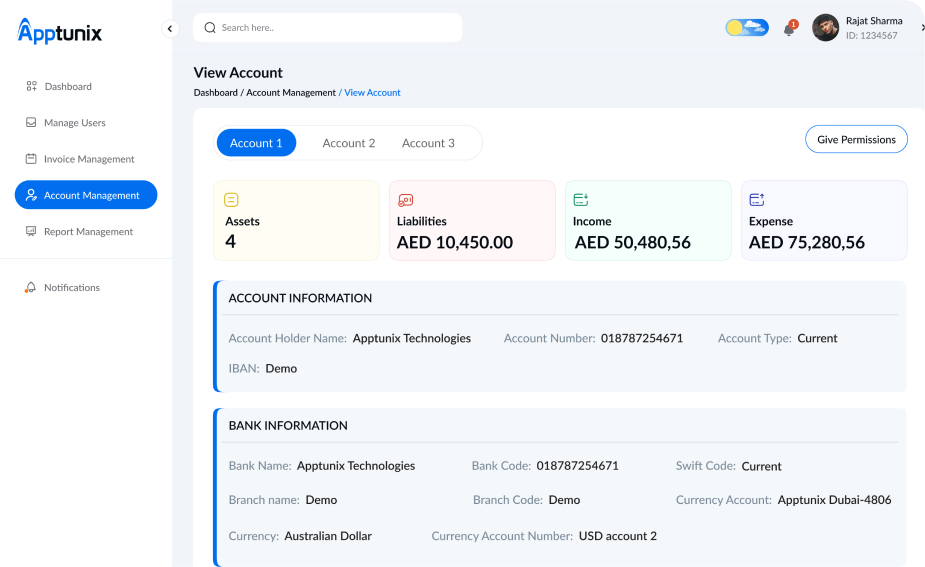This screenshot has width=925, height=567.
Task: Click the Branch name value Demo
Action: [322, 500]
